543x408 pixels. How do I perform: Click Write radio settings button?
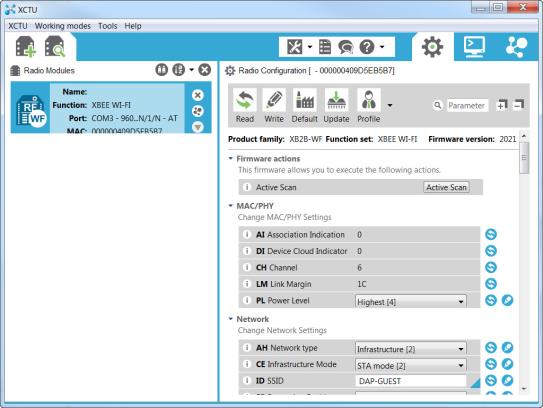tap(274, 106)
